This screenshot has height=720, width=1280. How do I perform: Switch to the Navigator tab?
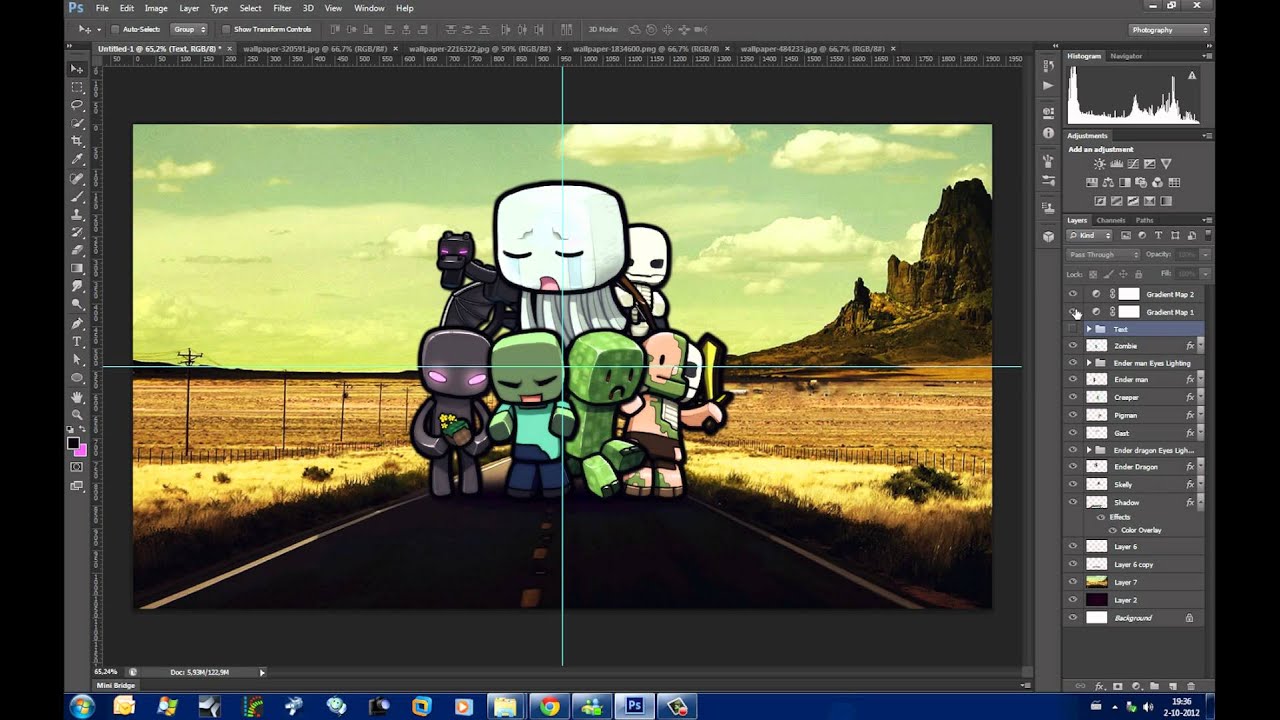click(1126, 56)
